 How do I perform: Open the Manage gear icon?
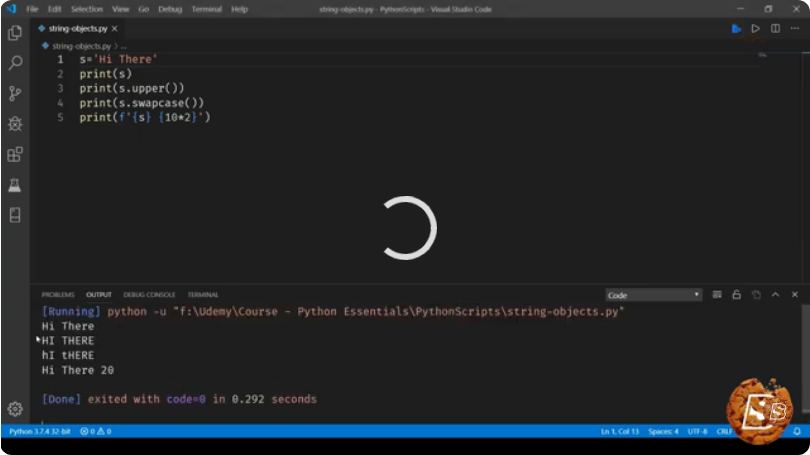click(x=15, y=409)
